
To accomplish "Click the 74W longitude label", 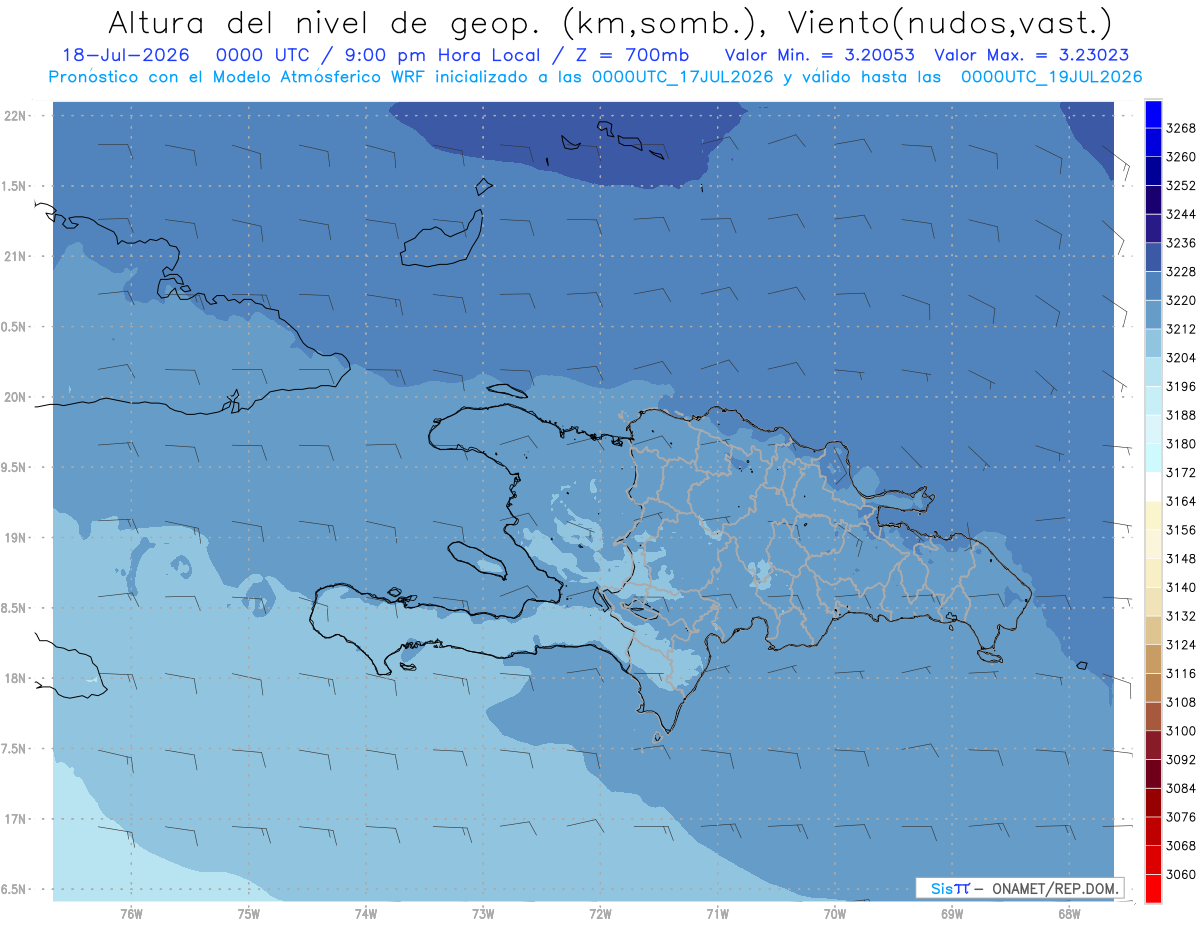I will click(365, 913).
